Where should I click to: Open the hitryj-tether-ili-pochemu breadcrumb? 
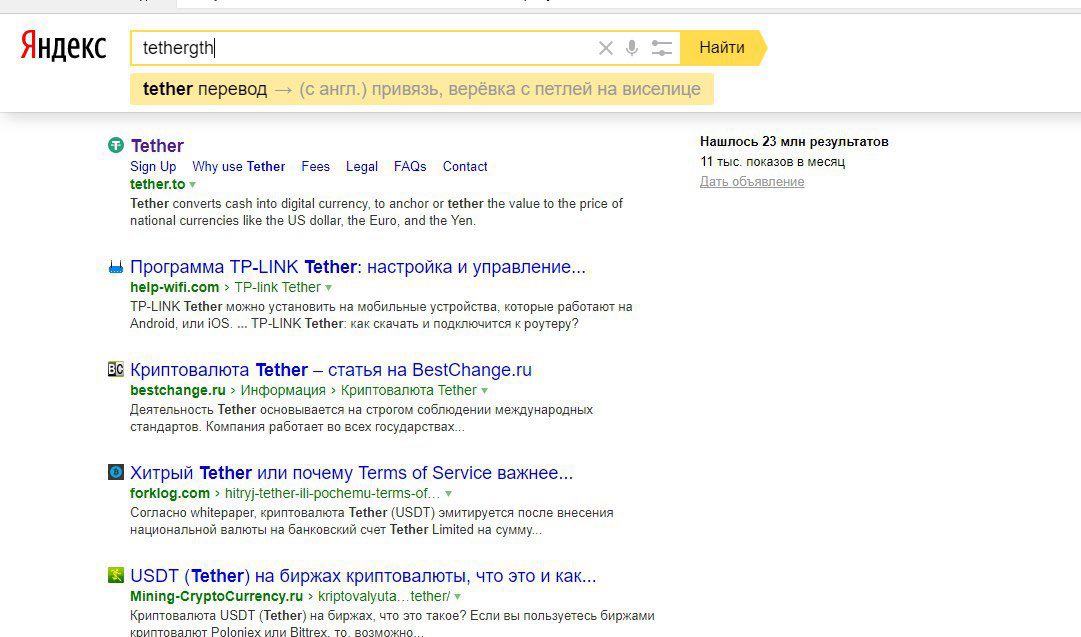332,493
